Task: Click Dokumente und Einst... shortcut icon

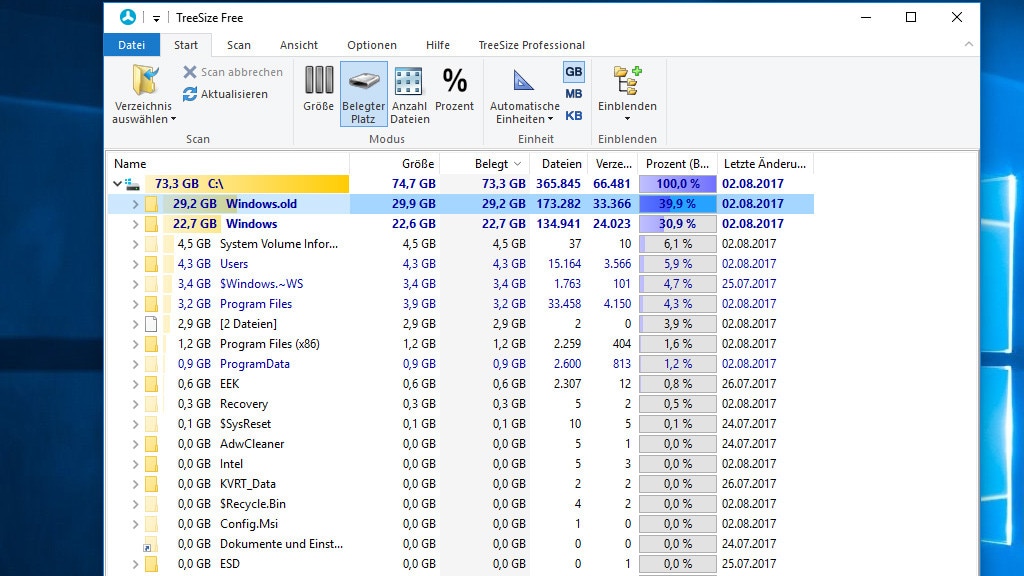Action: tap(151, 544)
